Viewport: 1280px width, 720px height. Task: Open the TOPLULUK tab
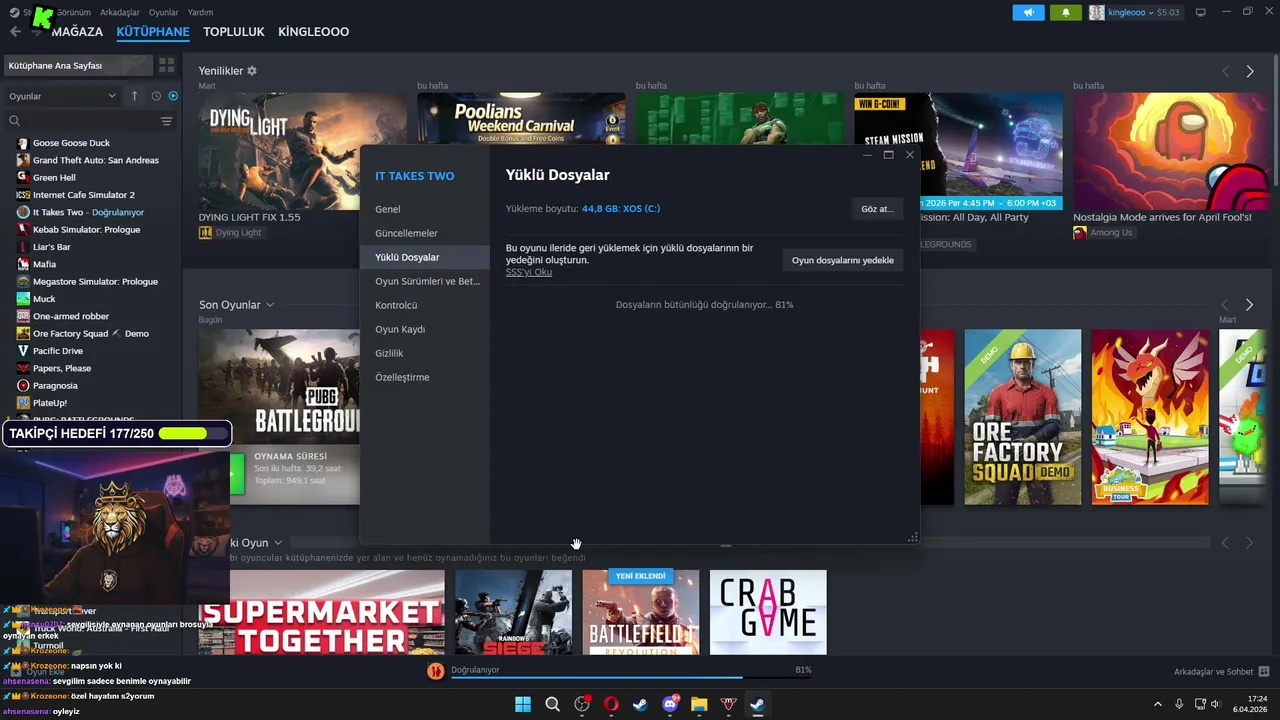(x=234, y=32)
